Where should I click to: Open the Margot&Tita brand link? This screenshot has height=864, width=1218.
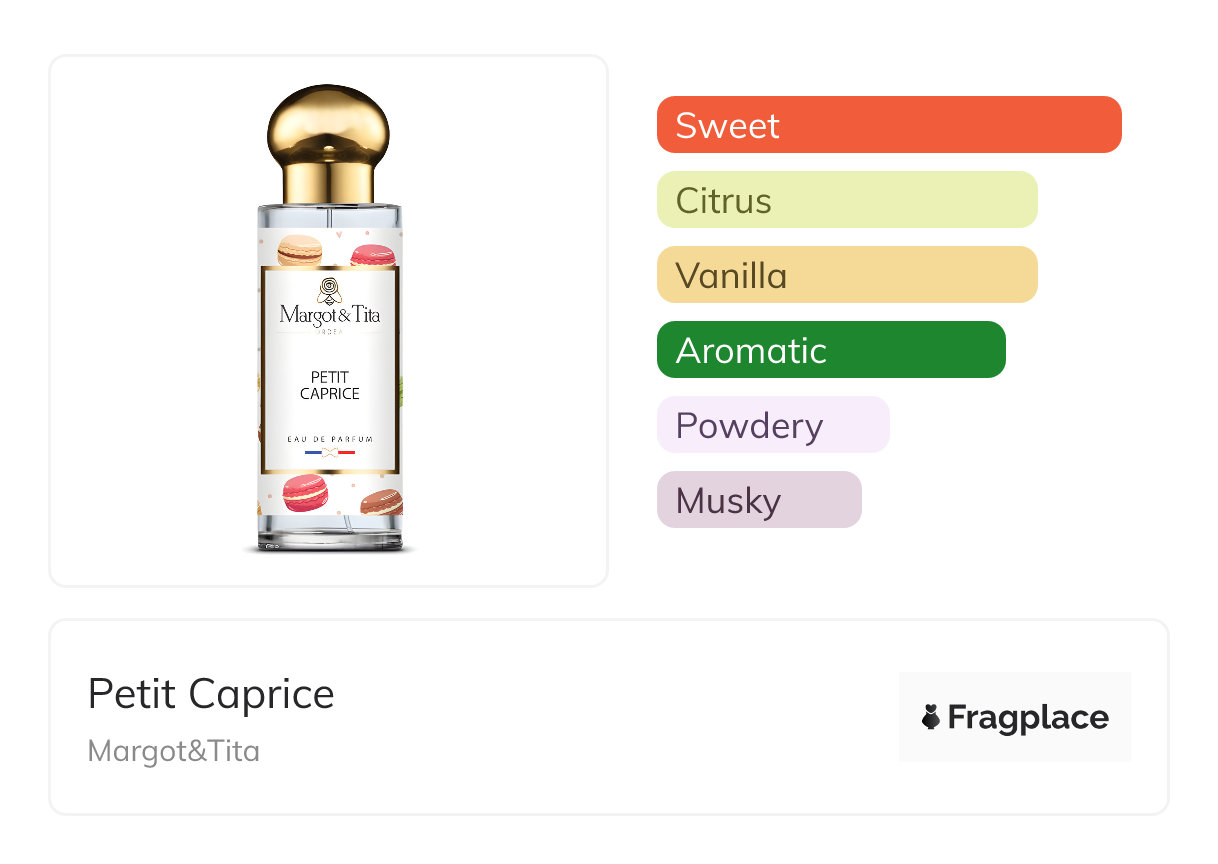(174, 751)
